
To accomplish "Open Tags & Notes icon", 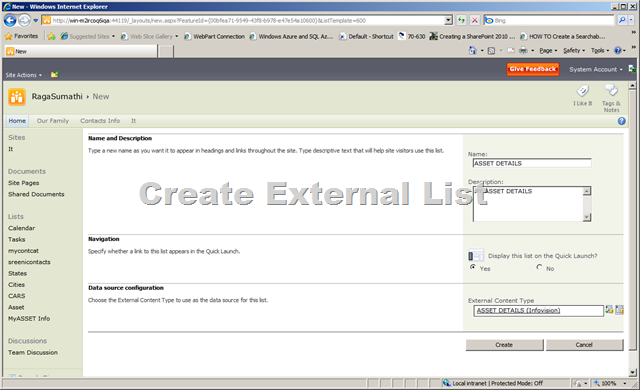I will coord(611,90).
